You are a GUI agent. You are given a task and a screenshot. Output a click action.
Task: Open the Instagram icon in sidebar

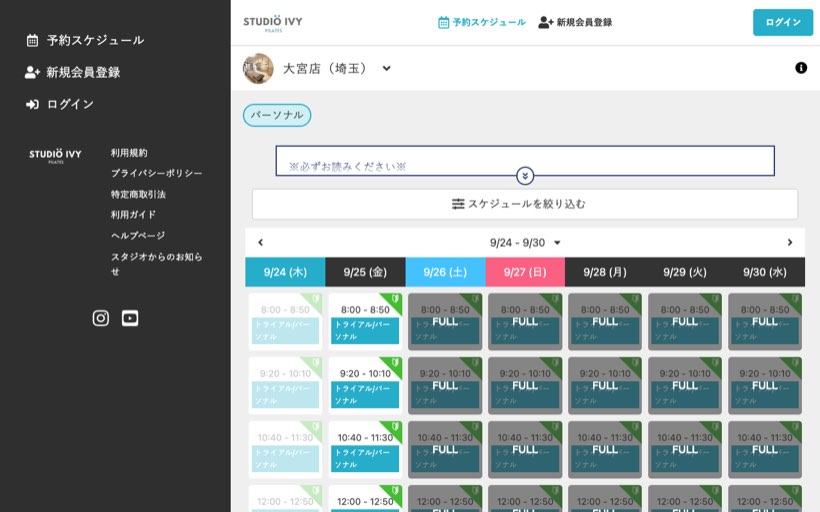tap(100, 318)
